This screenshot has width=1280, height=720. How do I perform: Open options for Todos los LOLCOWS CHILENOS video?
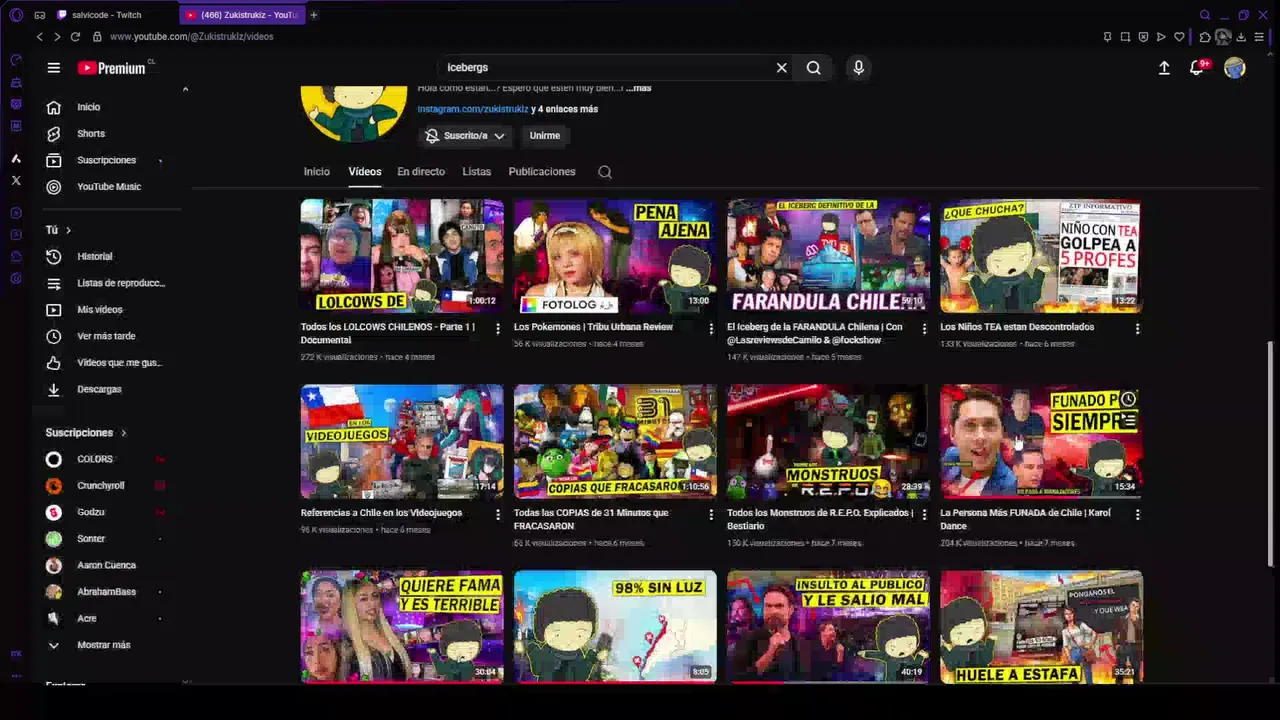point(498,328)
